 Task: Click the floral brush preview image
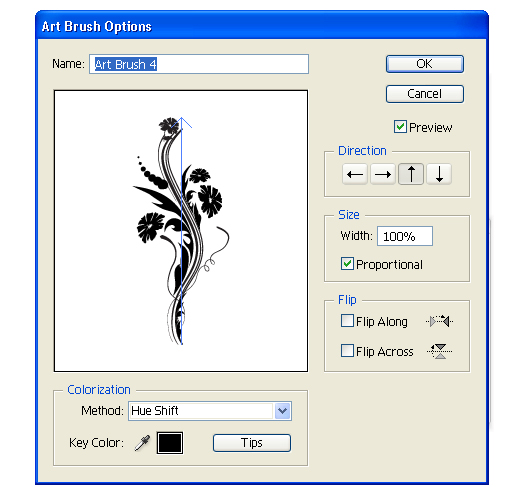[181, 231]
